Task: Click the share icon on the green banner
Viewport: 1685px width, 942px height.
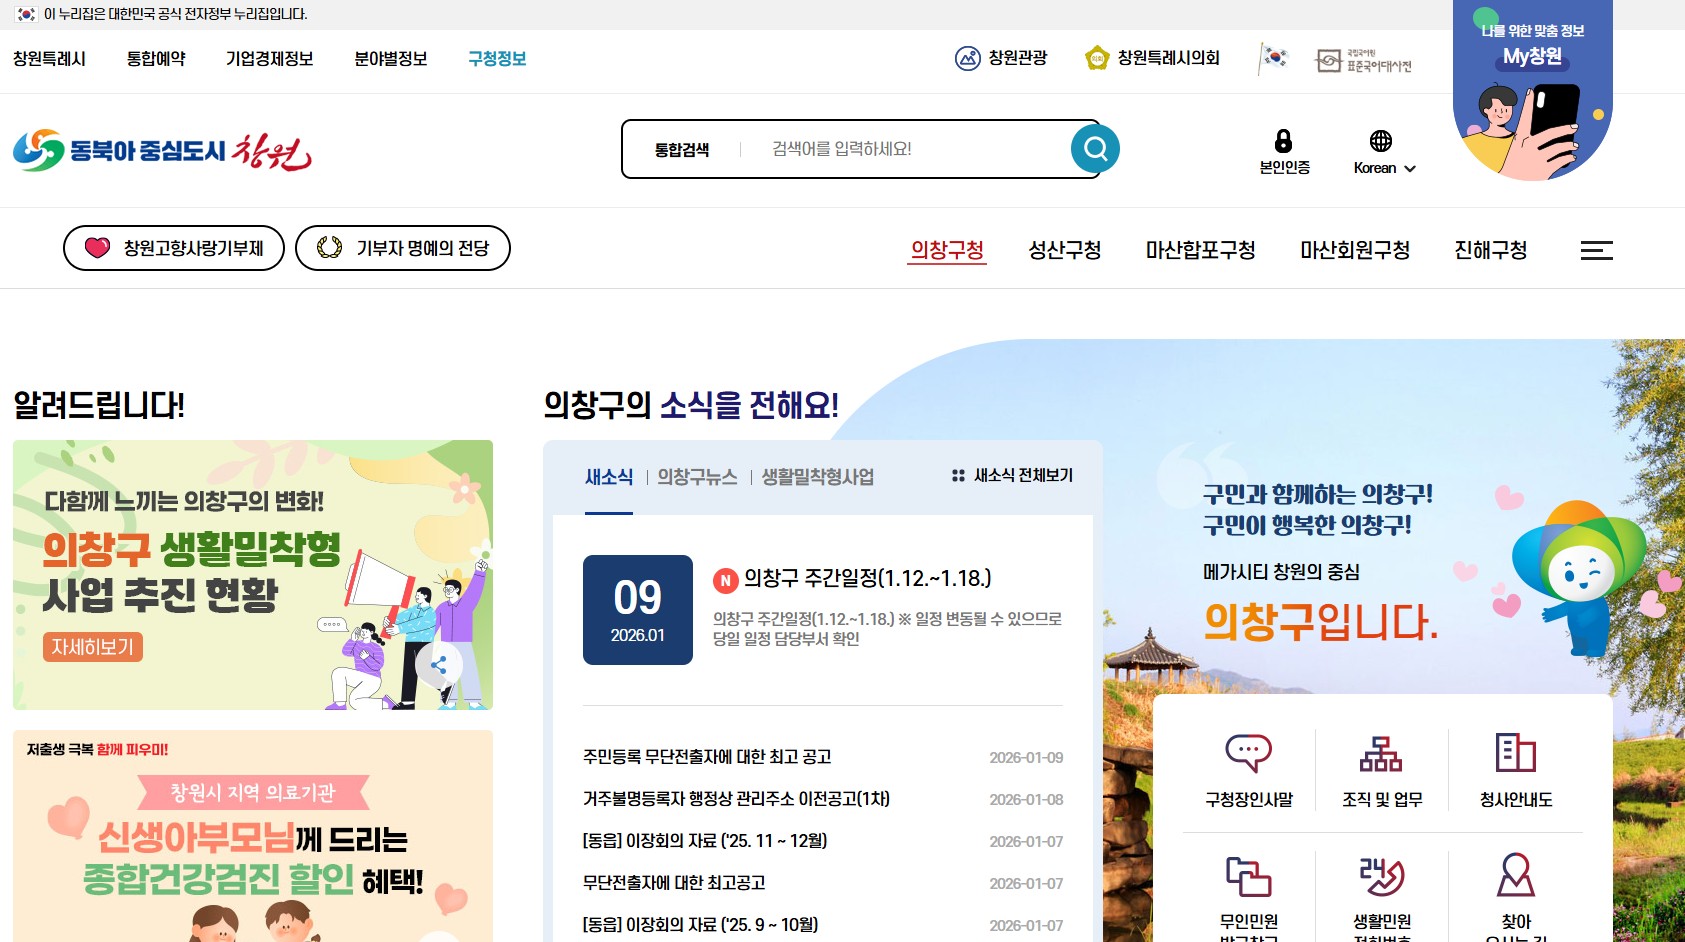Action: 439,663
